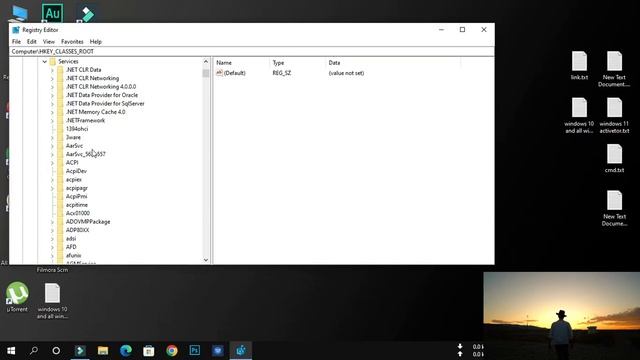Viewport: 640px width, 360px height.
Task: Expand the AarSvc key
Action: 52,146
